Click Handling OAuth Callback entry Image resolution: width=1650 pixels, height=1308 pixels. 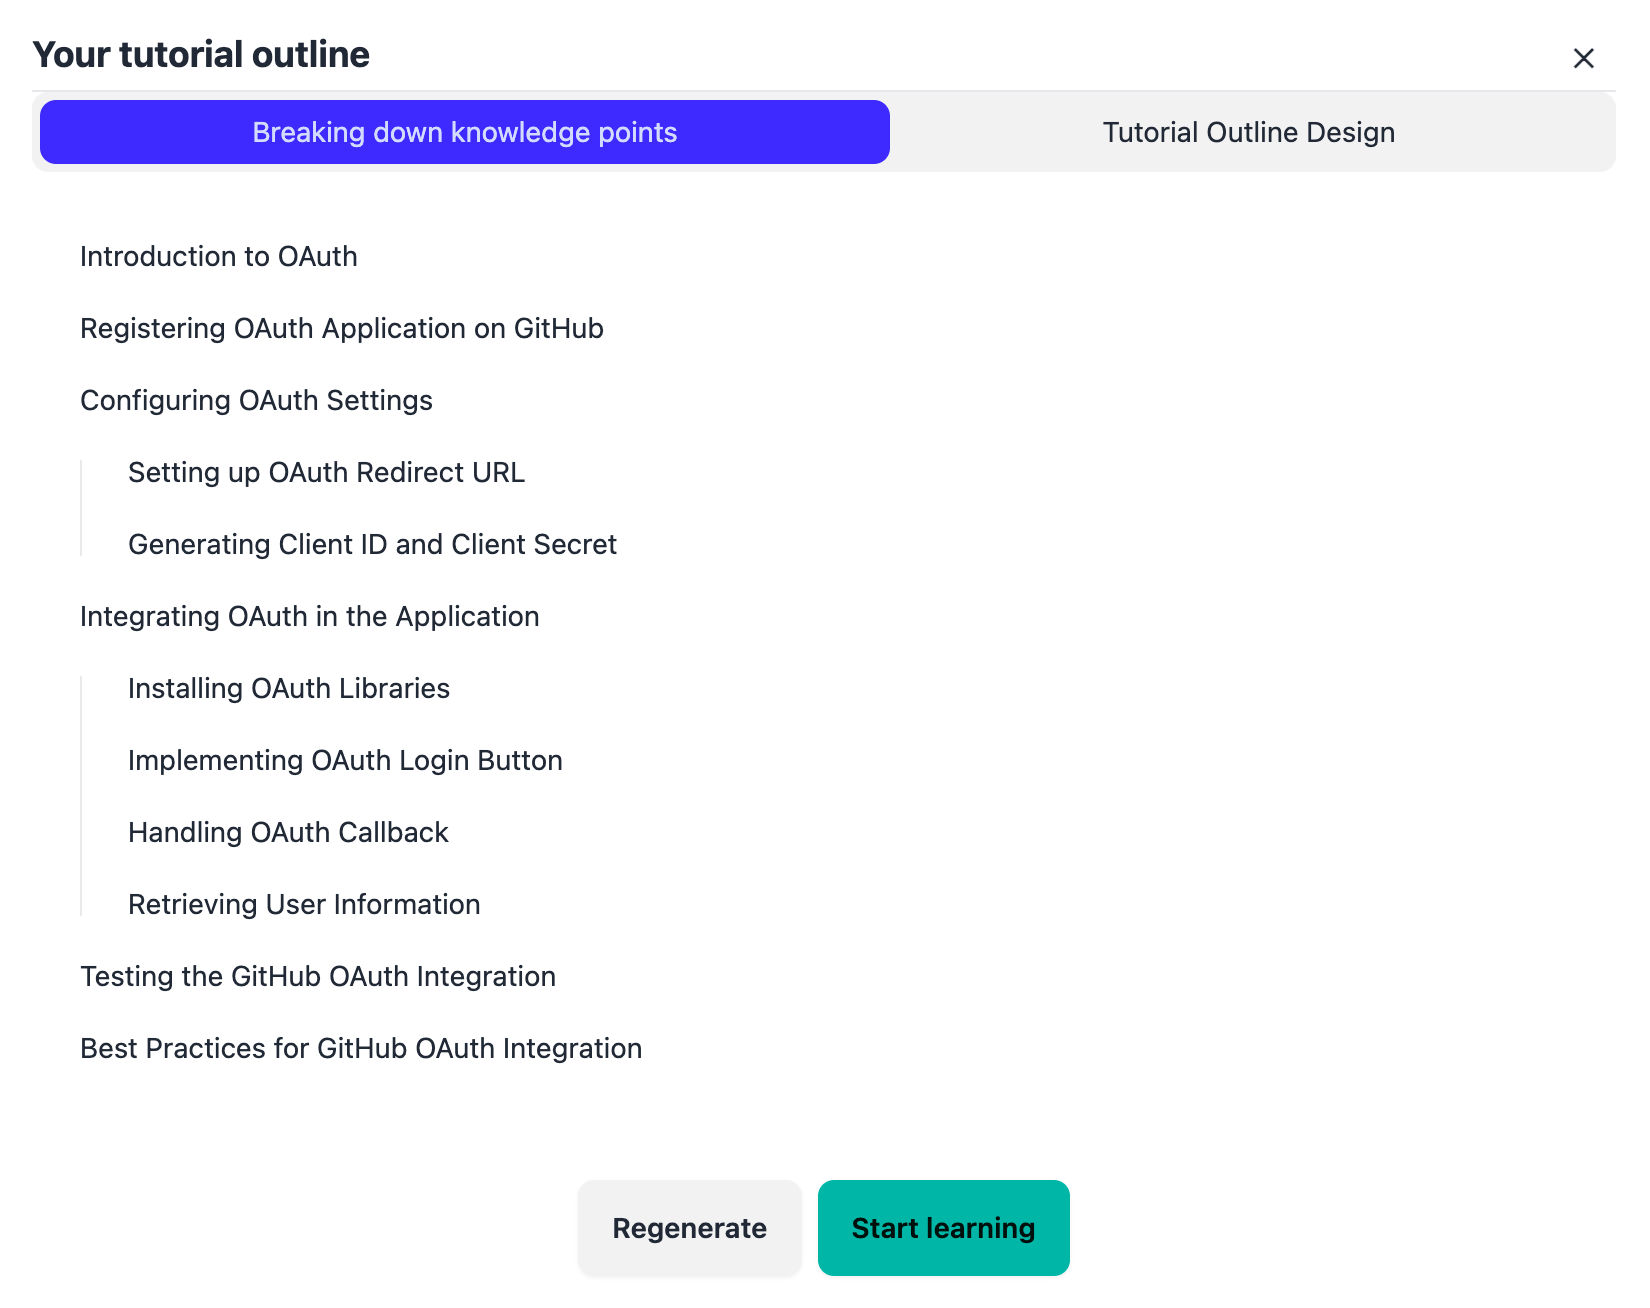(288, 833)
